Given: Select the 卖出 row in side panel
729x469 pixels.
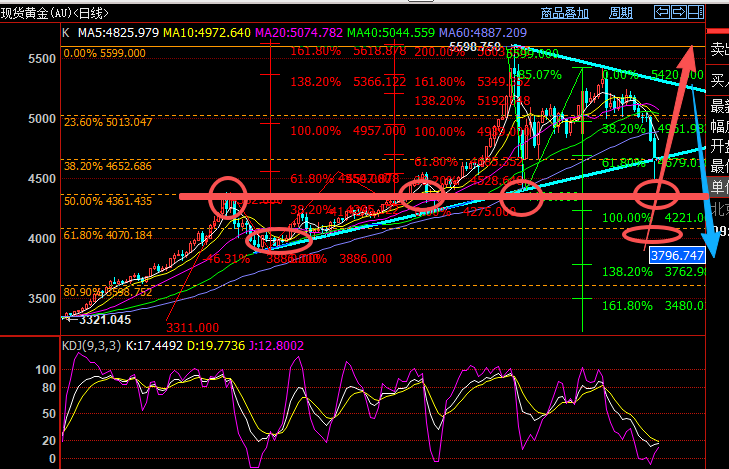Looking at the screenshot, I should click(718, 48).
